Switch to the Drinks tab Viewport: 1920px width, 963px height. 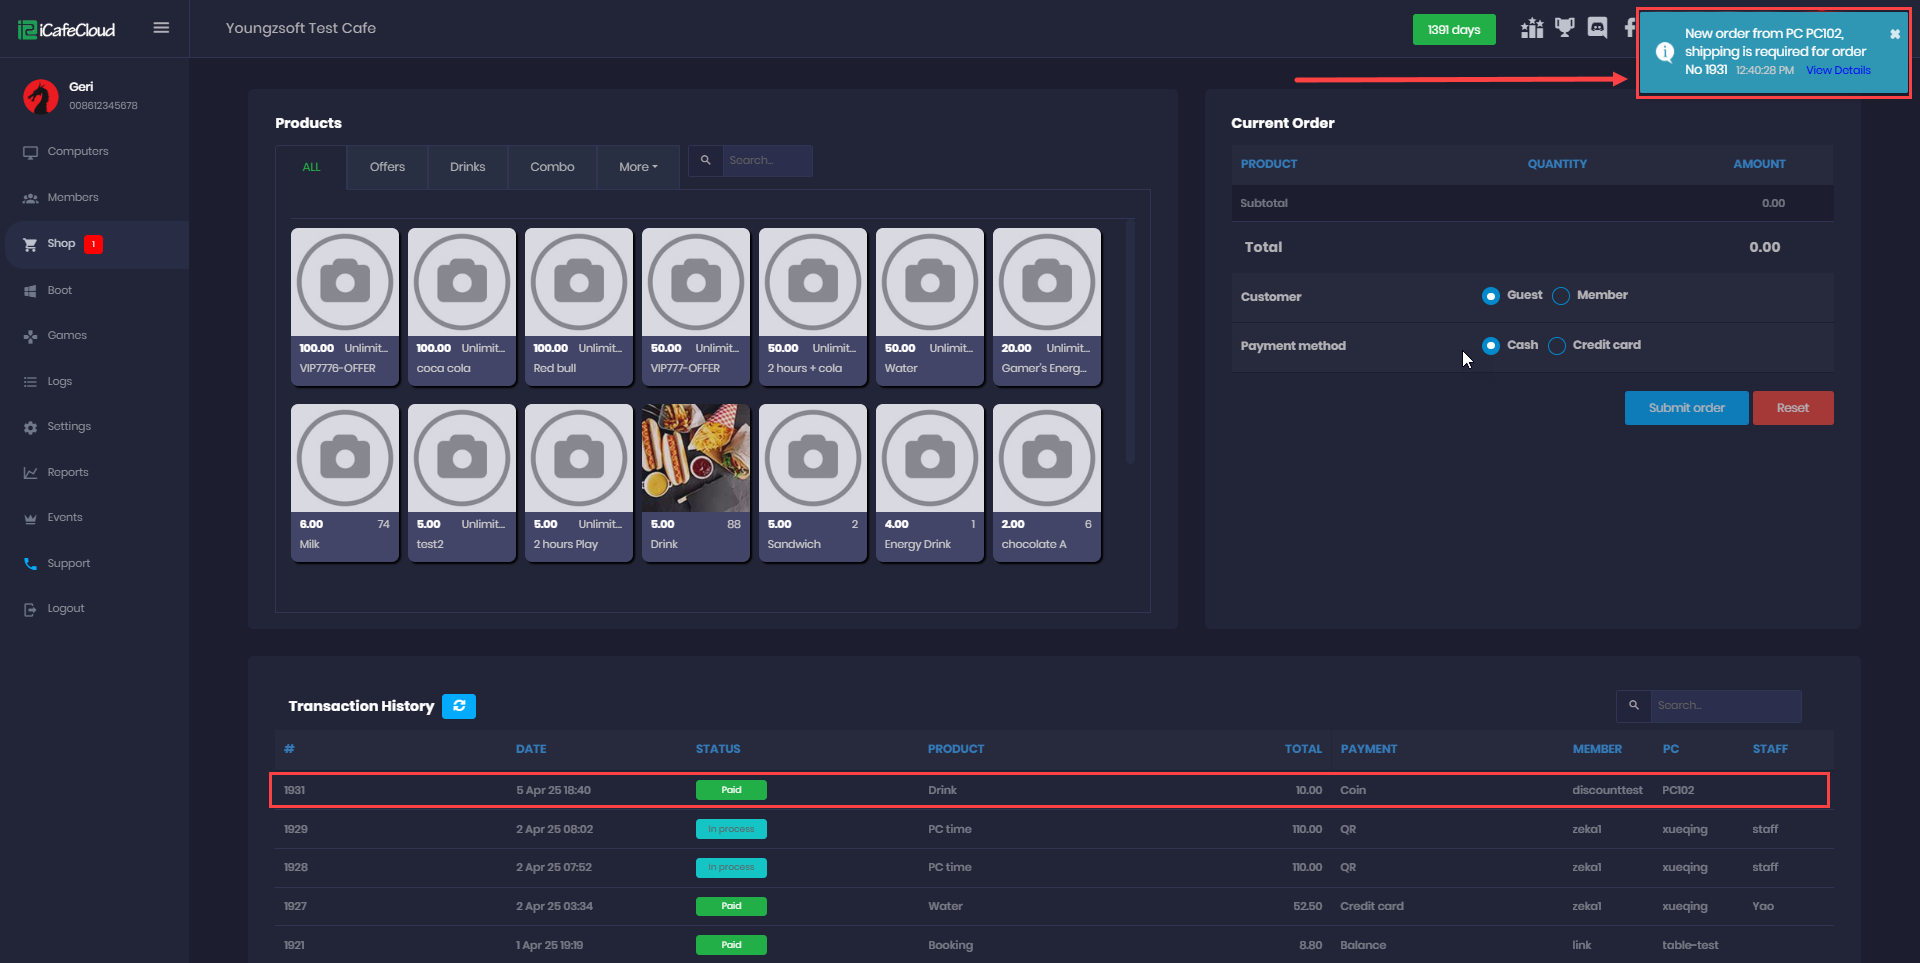(467, 167)
